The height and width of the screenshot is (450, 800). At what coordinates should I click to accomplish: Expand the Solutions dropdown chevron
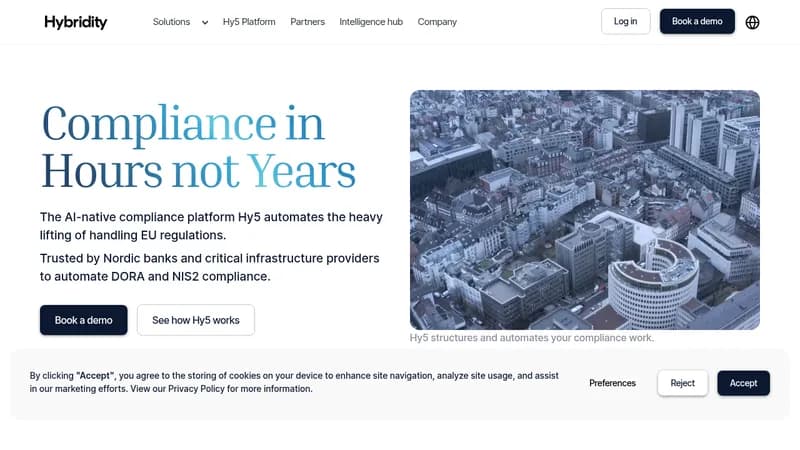(x=205, y=22)
